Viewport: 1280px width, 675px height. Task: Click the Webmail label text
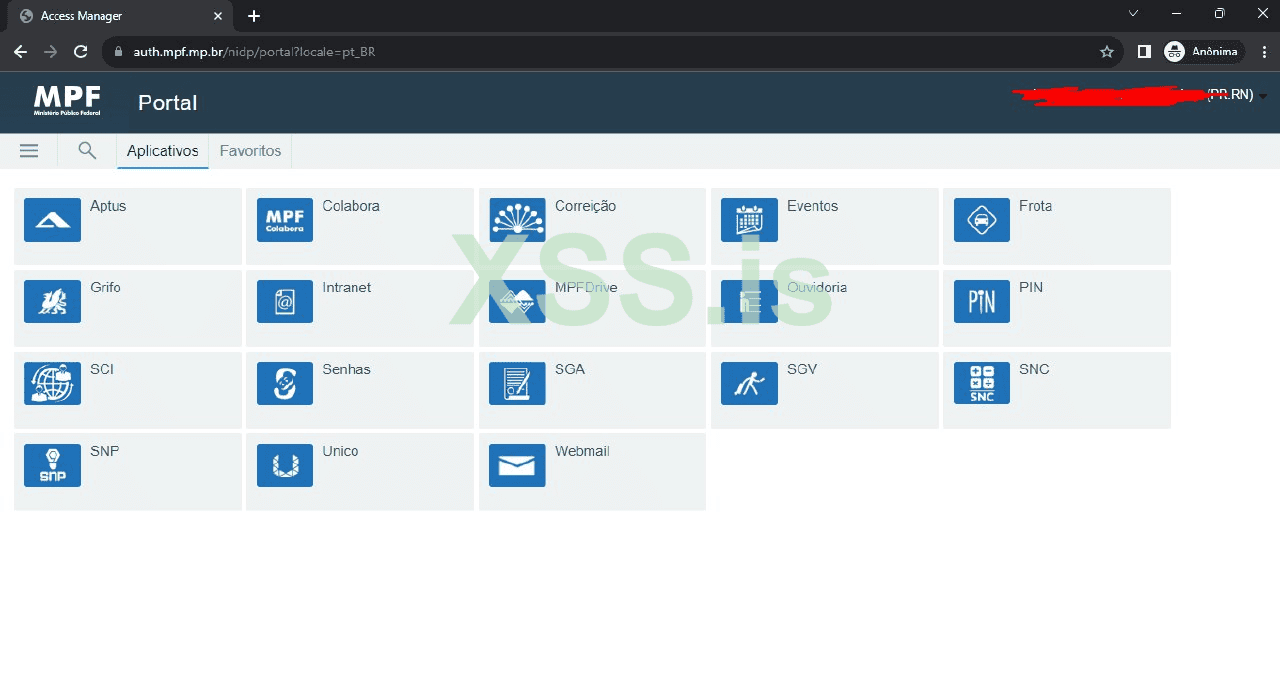[582, 451]
